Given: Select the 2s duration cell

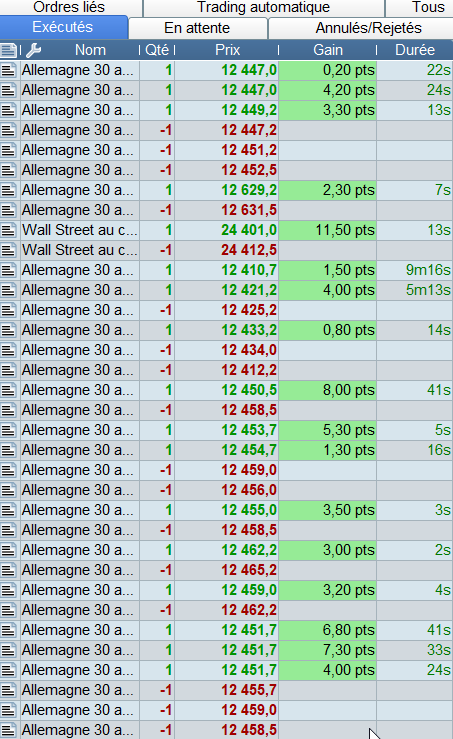Looking at the screenshot, I should [415, 550].
